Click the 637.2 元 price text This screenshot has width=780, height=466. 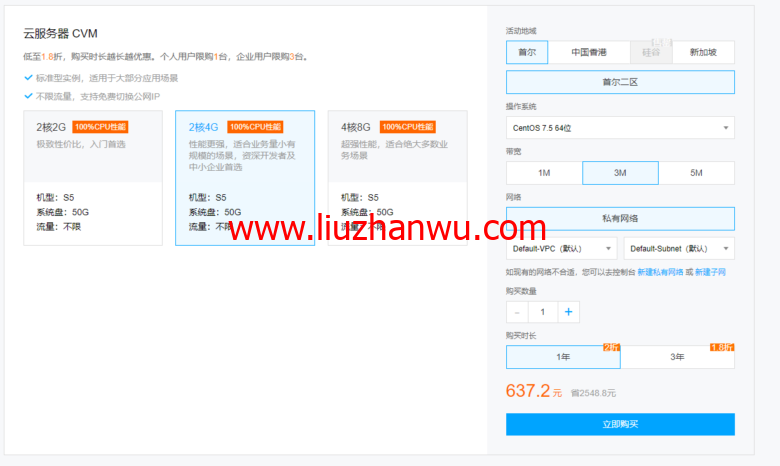tap(534, 391)
